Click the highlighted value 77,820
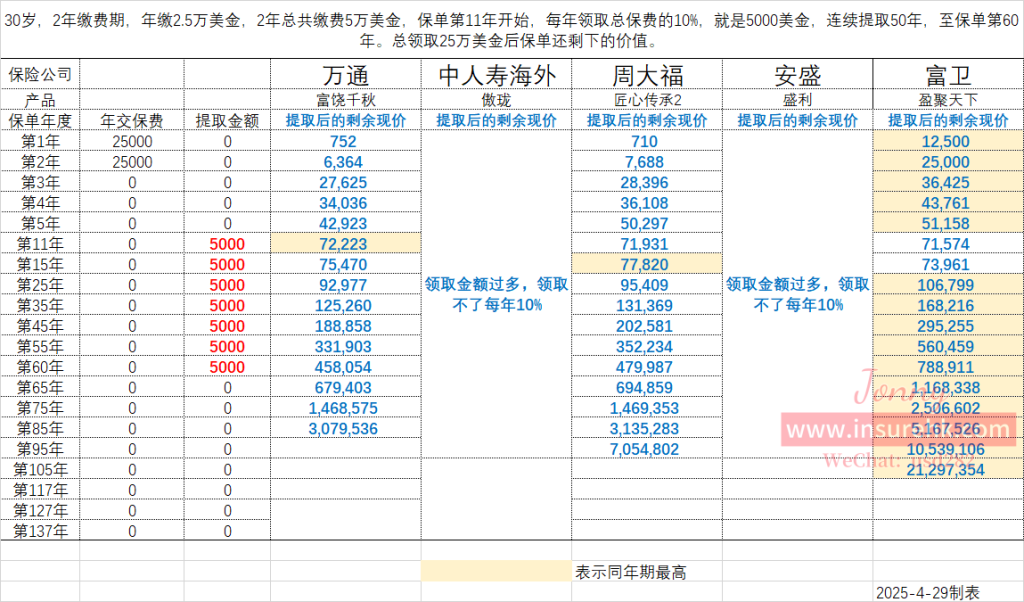The image size is (1024, 602). 644,264
